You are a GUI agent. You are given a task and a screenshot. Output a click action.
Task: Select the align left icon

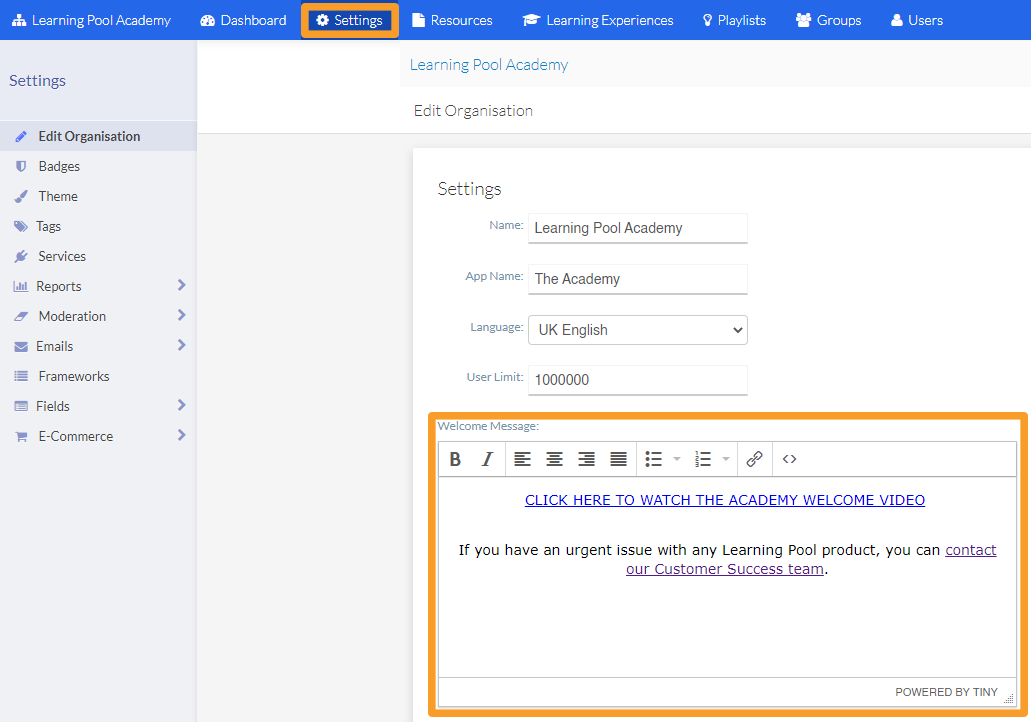(x=522, y=459)
